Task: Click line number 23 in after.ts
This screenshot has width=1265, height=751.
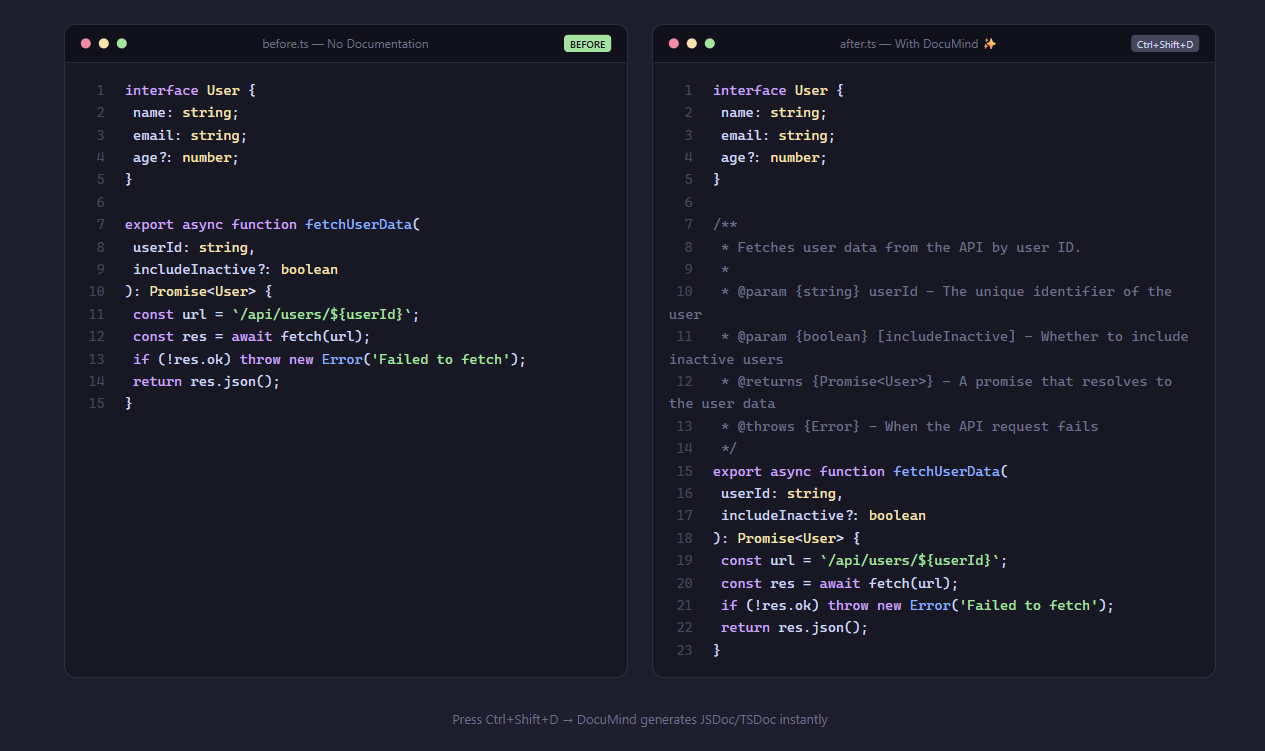Action: (x=684, y=650)
